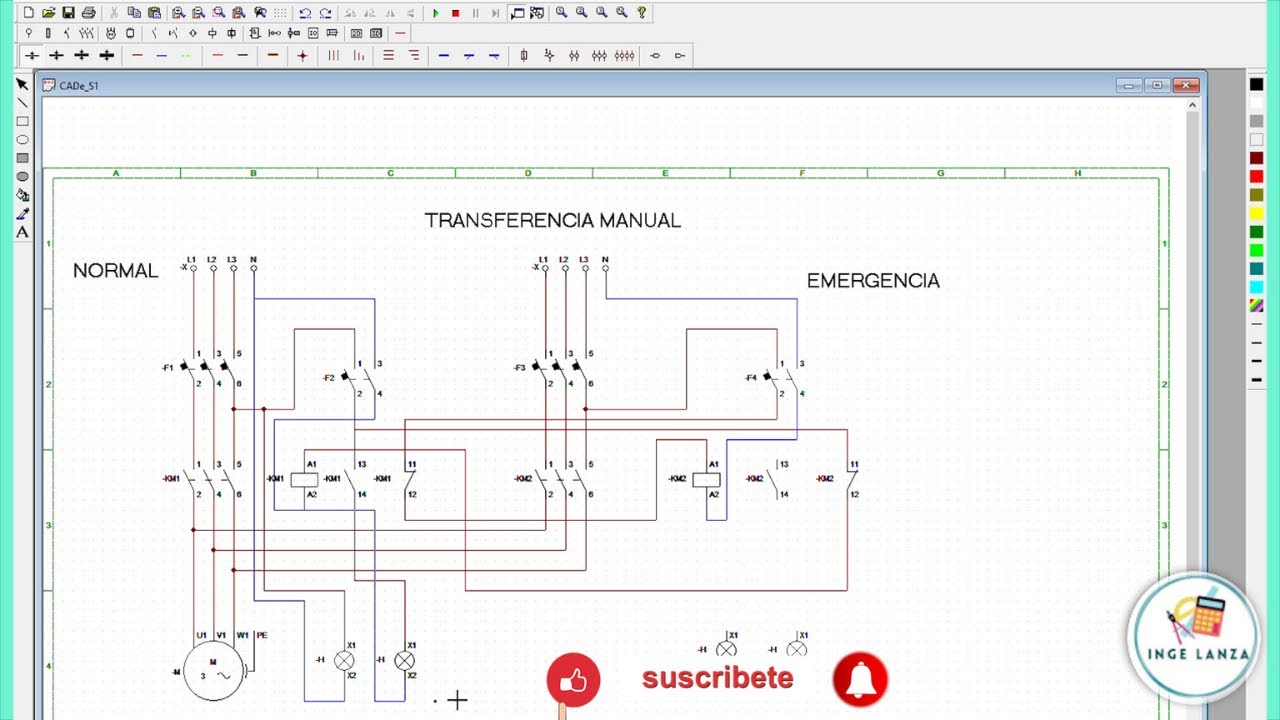Cut selection with the scissors icon
The image size is (1280, 720).
point(114,13)
